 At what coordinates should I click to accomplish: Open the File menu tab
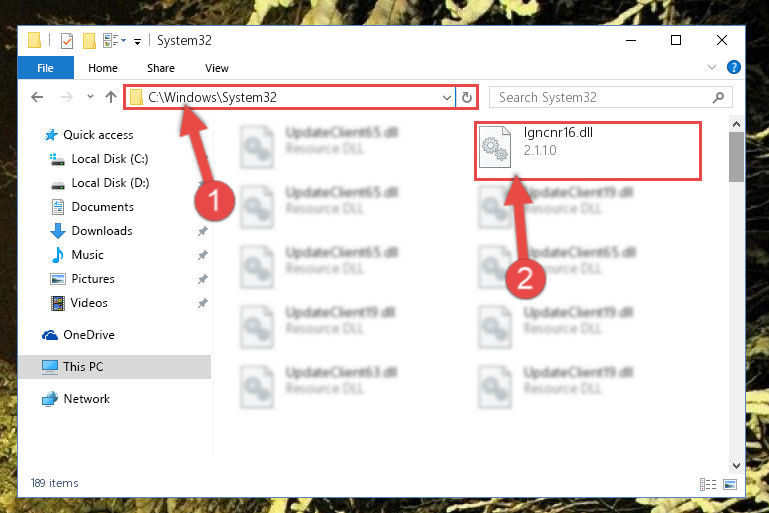[x=45, y=68]
